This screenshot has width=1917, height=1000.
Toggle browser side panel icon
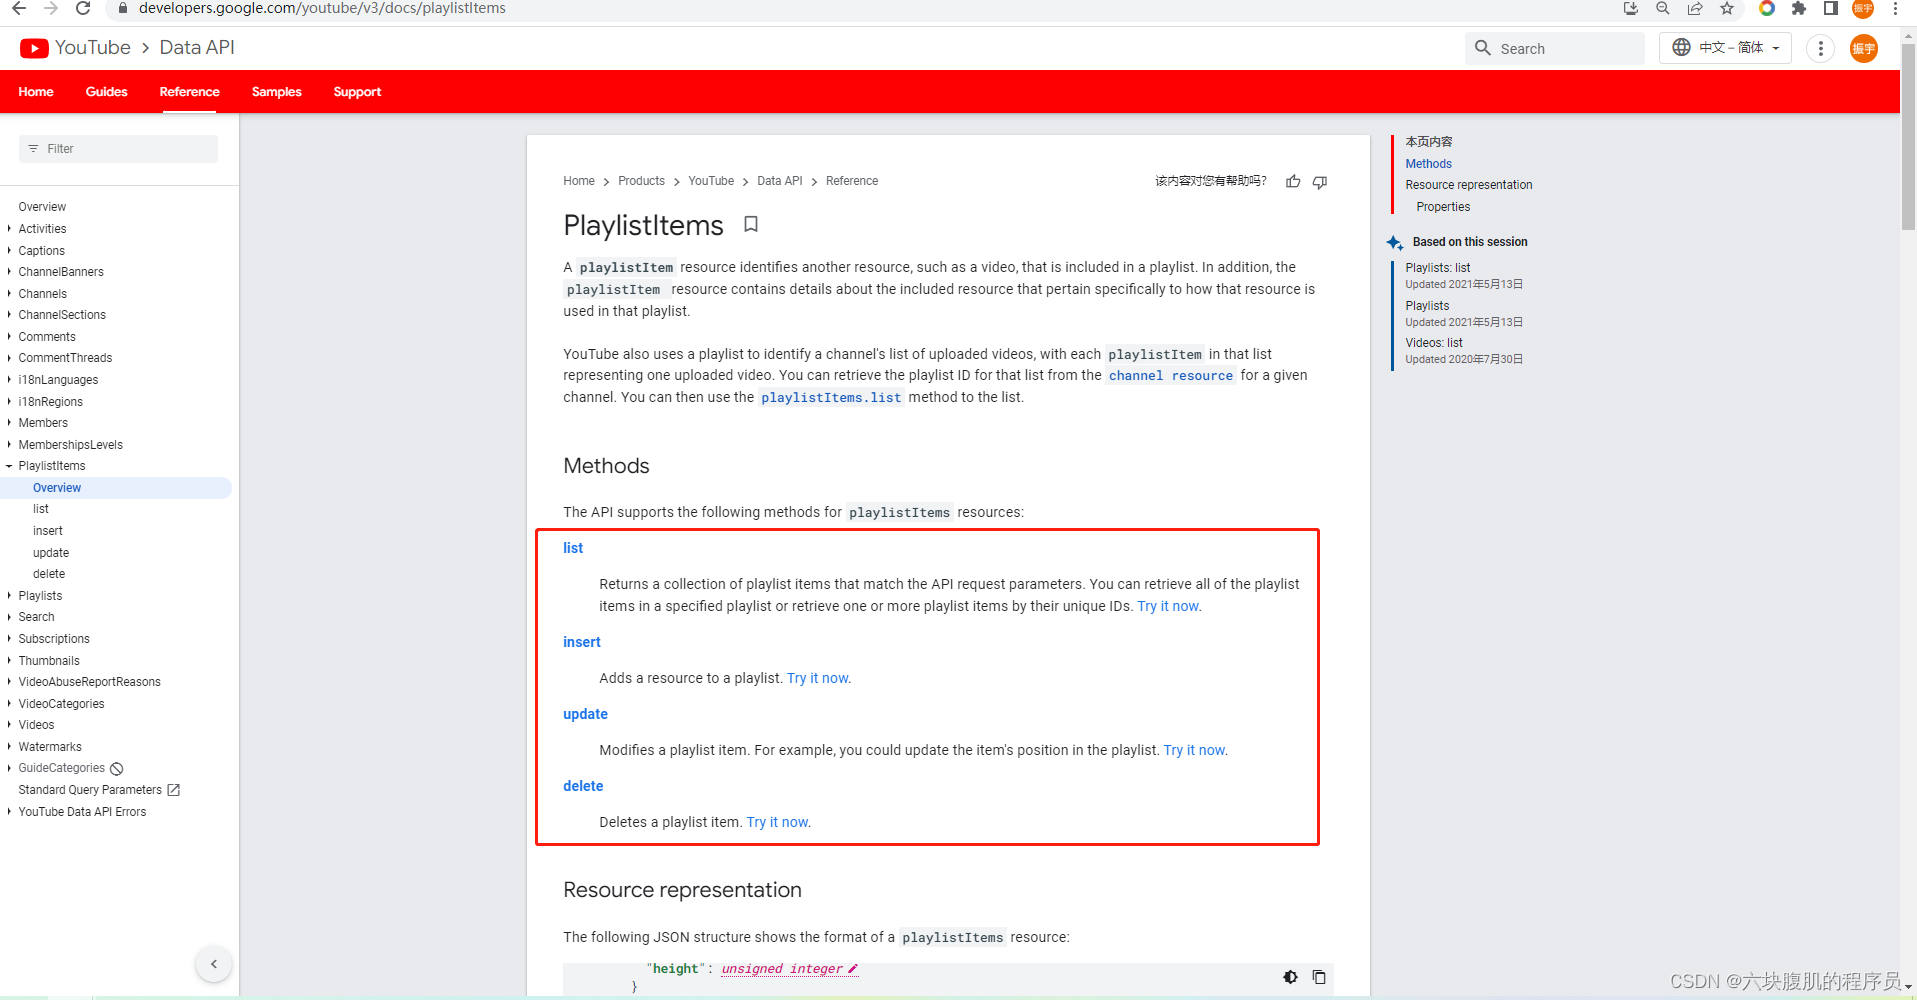point(1831,8)
